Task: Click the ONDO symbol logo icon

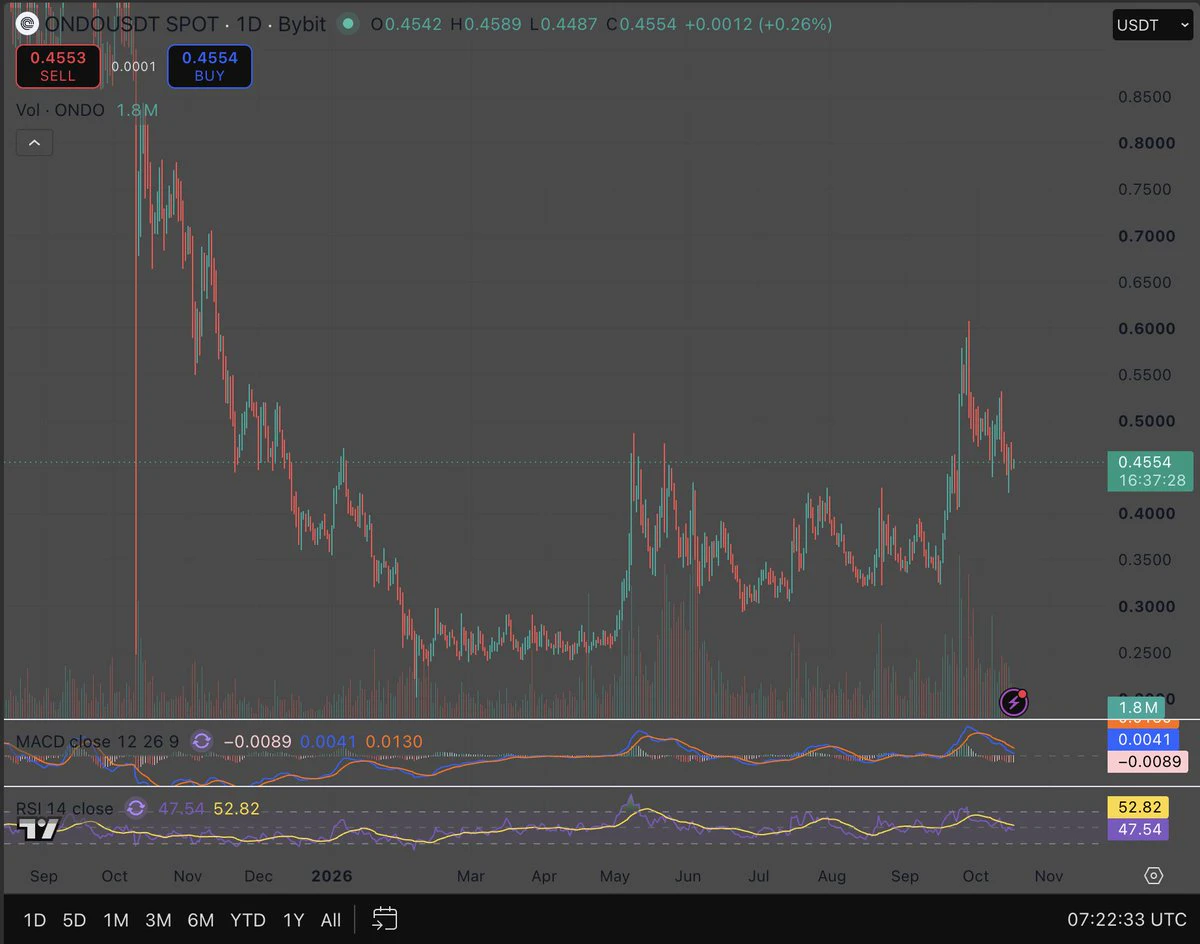Action: (x=27, y=23)
